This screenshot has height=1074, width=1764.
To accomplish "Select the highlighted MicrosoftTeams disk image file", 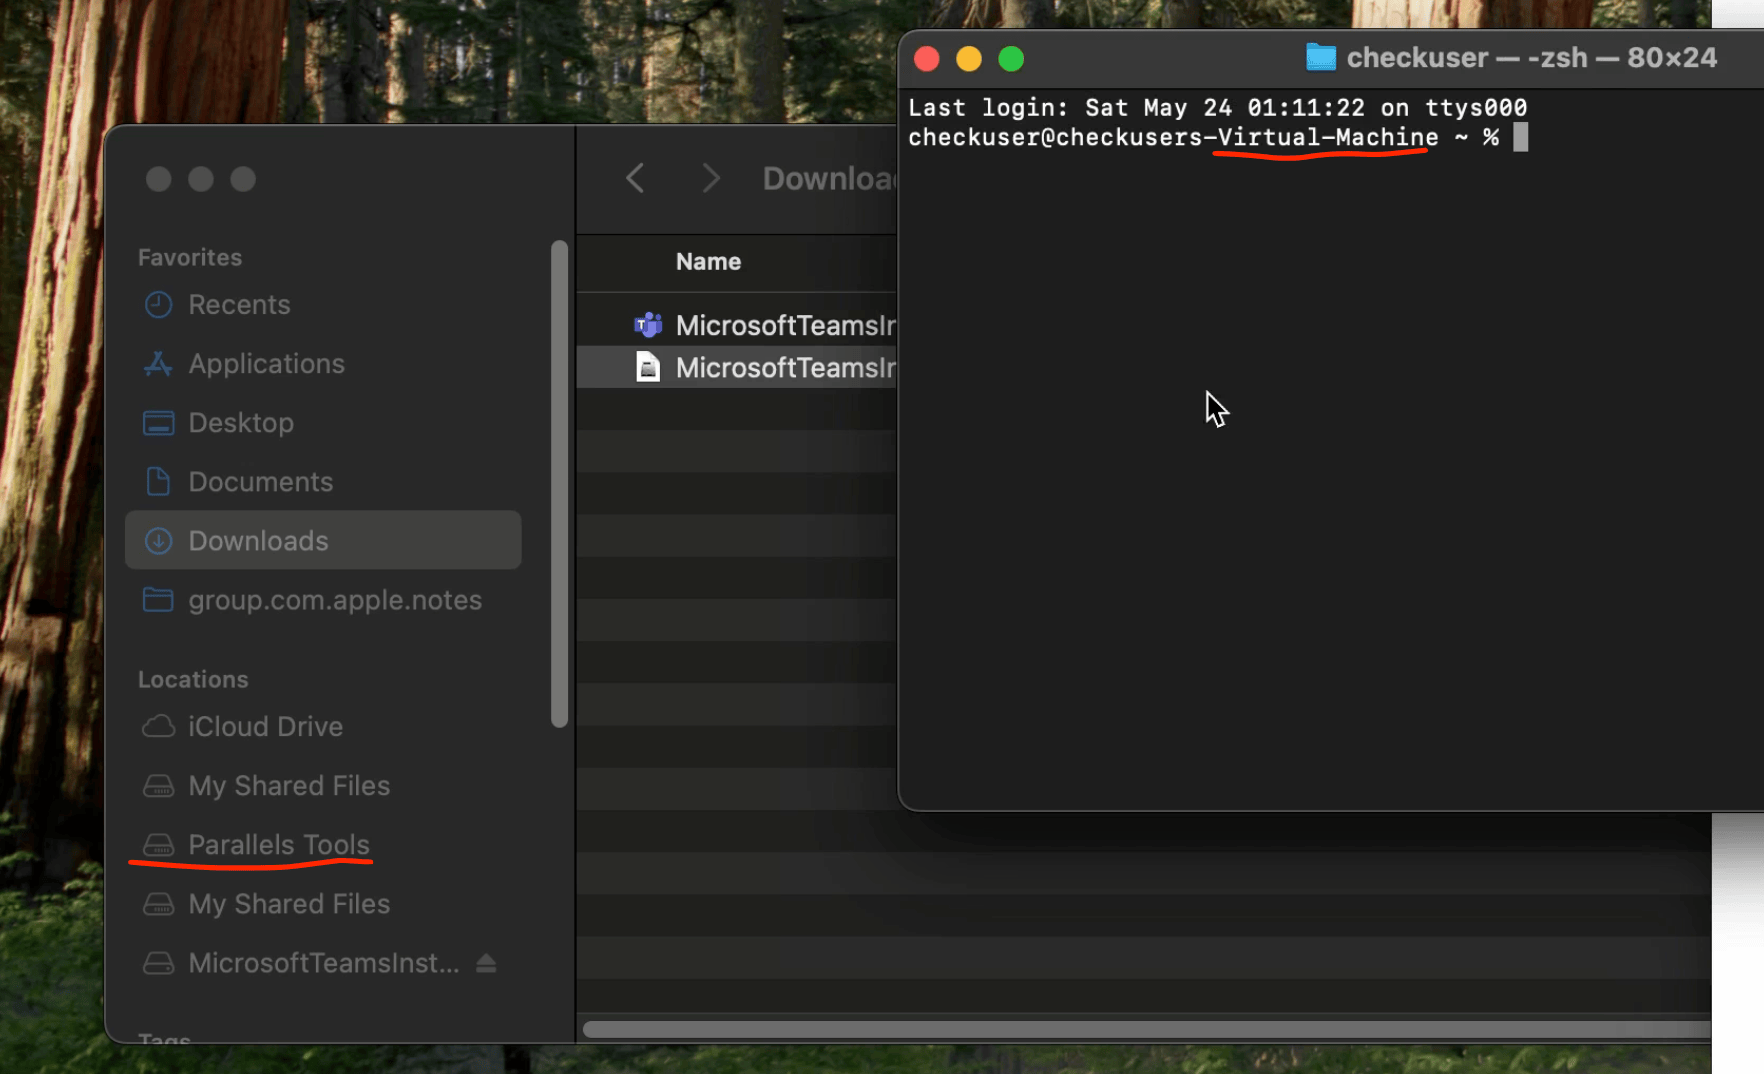I will coord(784,368).
